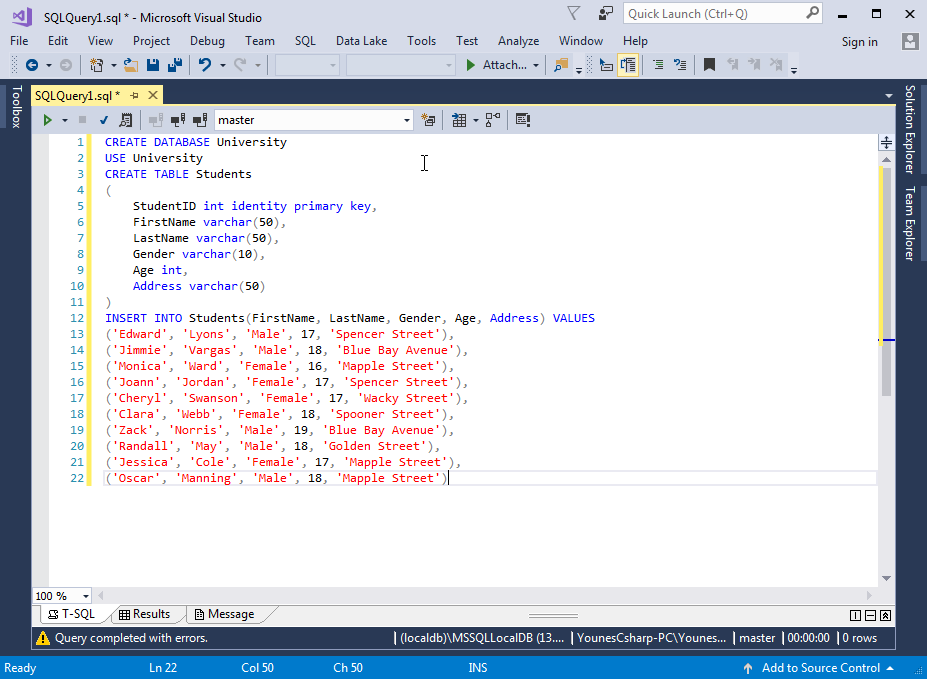Viewport: 927px width, 679px height.
Task: Click the Increase Indent icon
Action: 657,65
